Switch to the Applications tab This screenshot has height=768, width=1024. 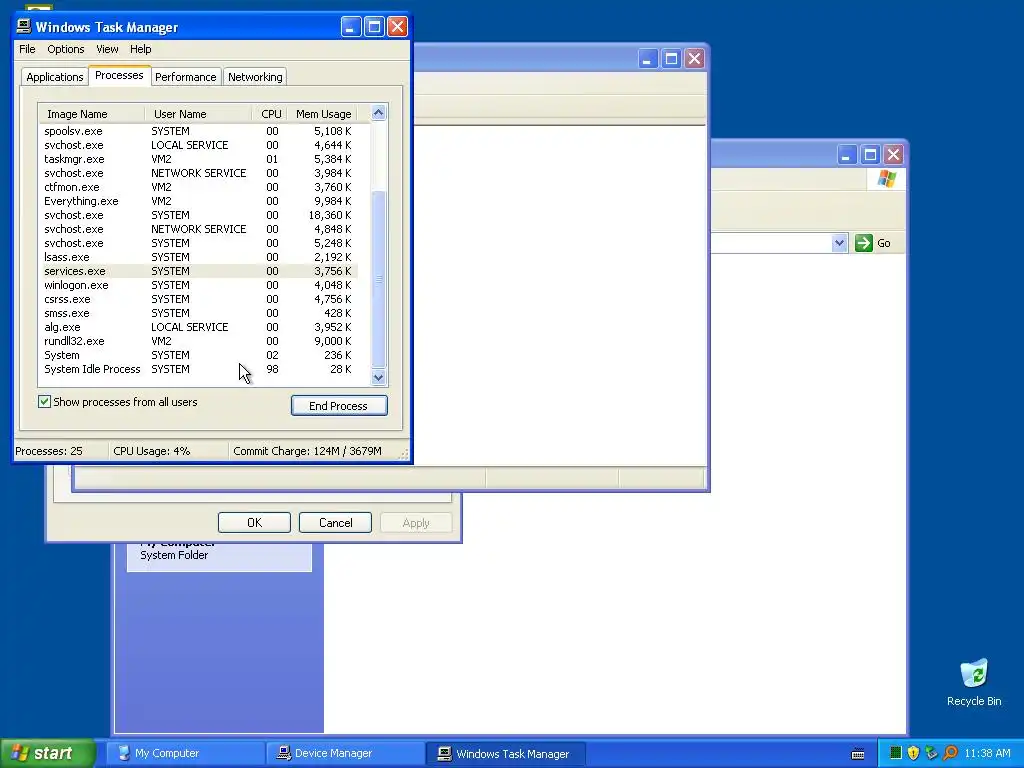coord(55,76)
